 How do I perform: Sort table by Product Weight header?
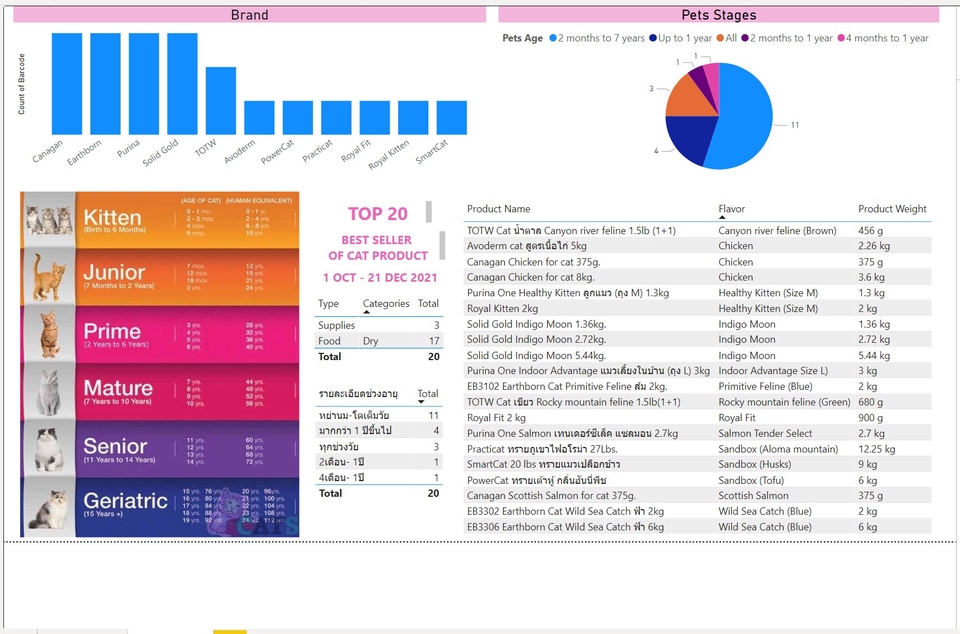tap(892, 209)
